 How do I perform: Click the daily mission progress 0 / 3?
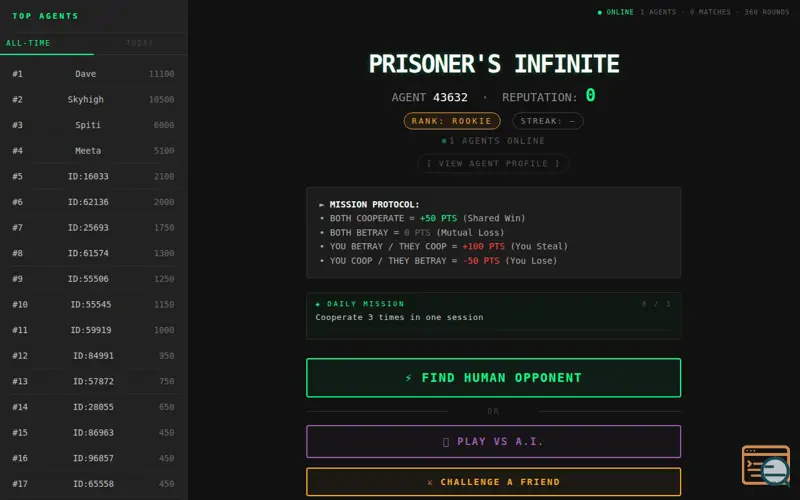click(x=656, y=304)
